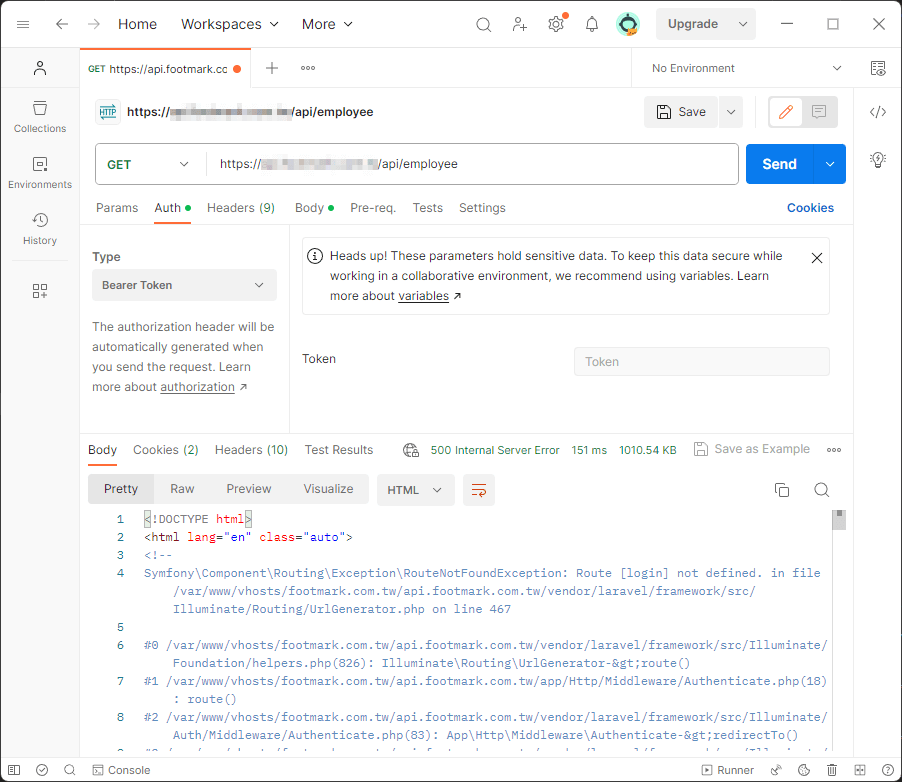
Task: Open the Environments sidebar panel
Action: (x=40, y=172)
